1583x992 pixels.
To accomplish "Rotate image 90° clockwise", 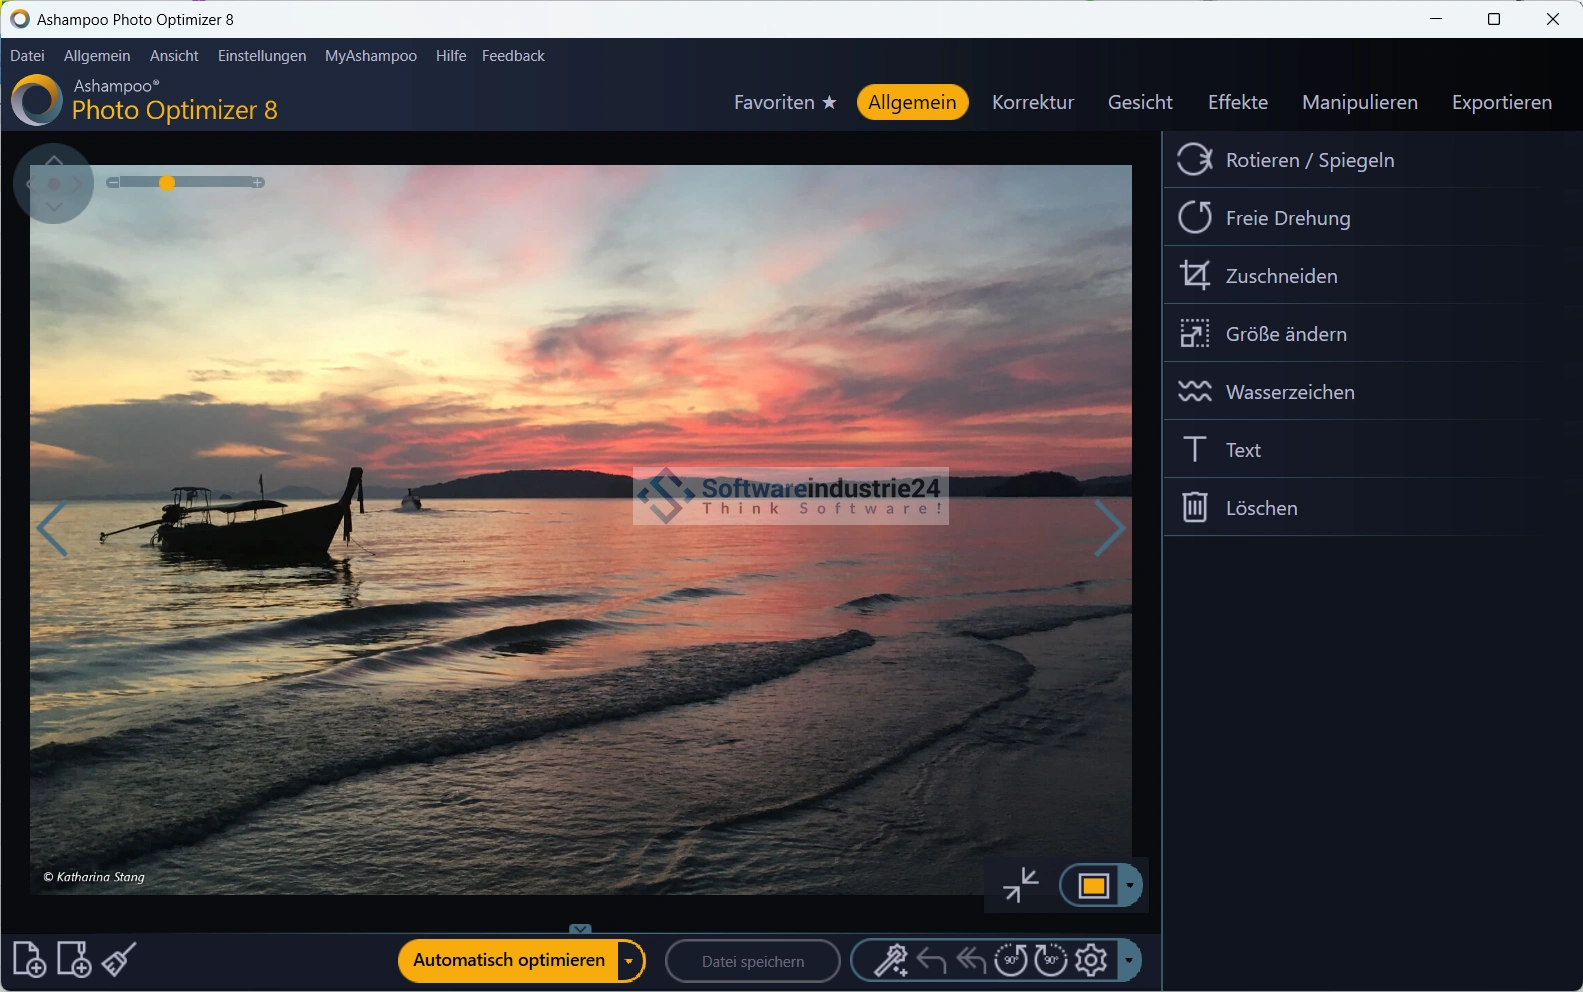I will pos(1050,961).
